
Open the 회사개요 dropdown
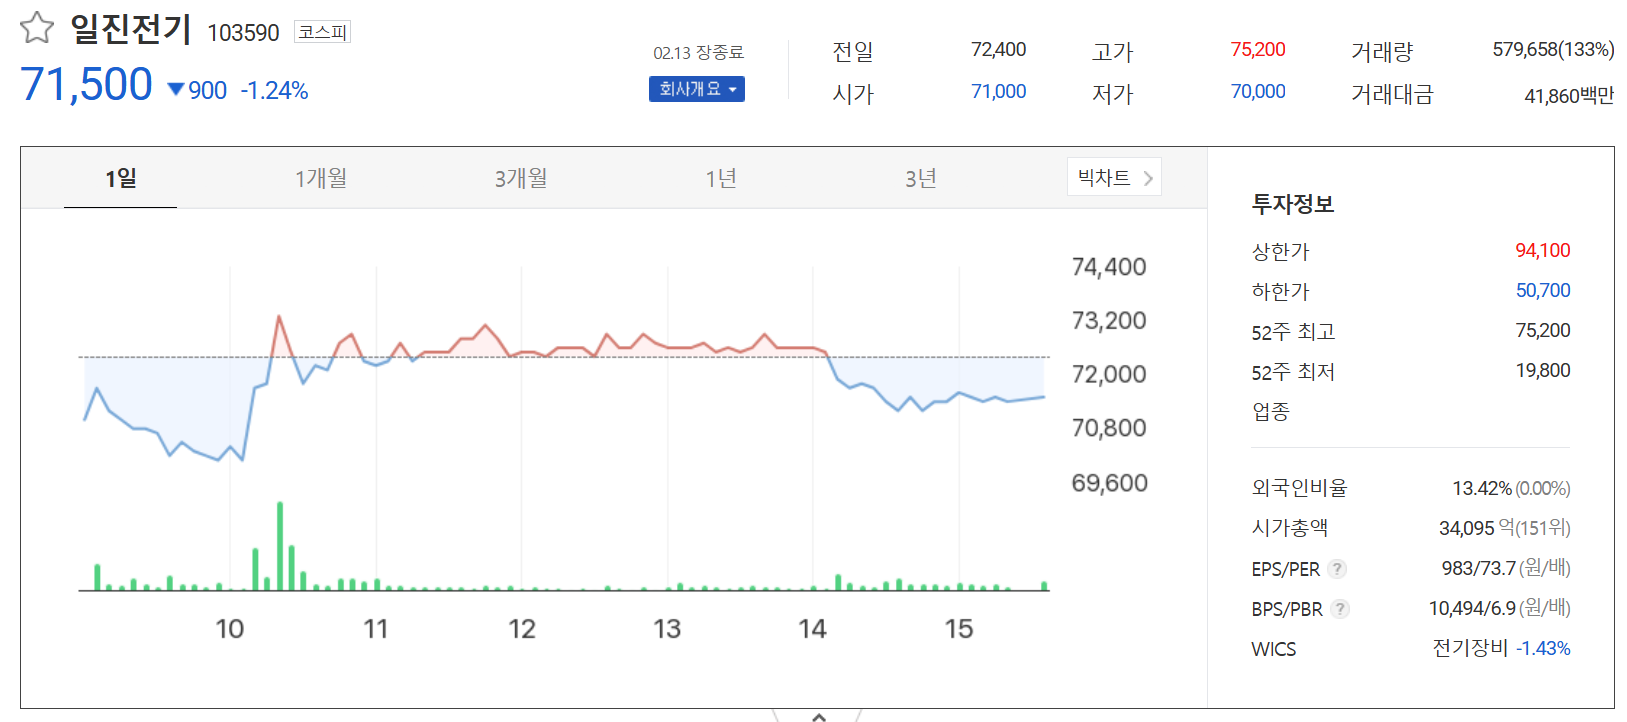pos(697,89)
